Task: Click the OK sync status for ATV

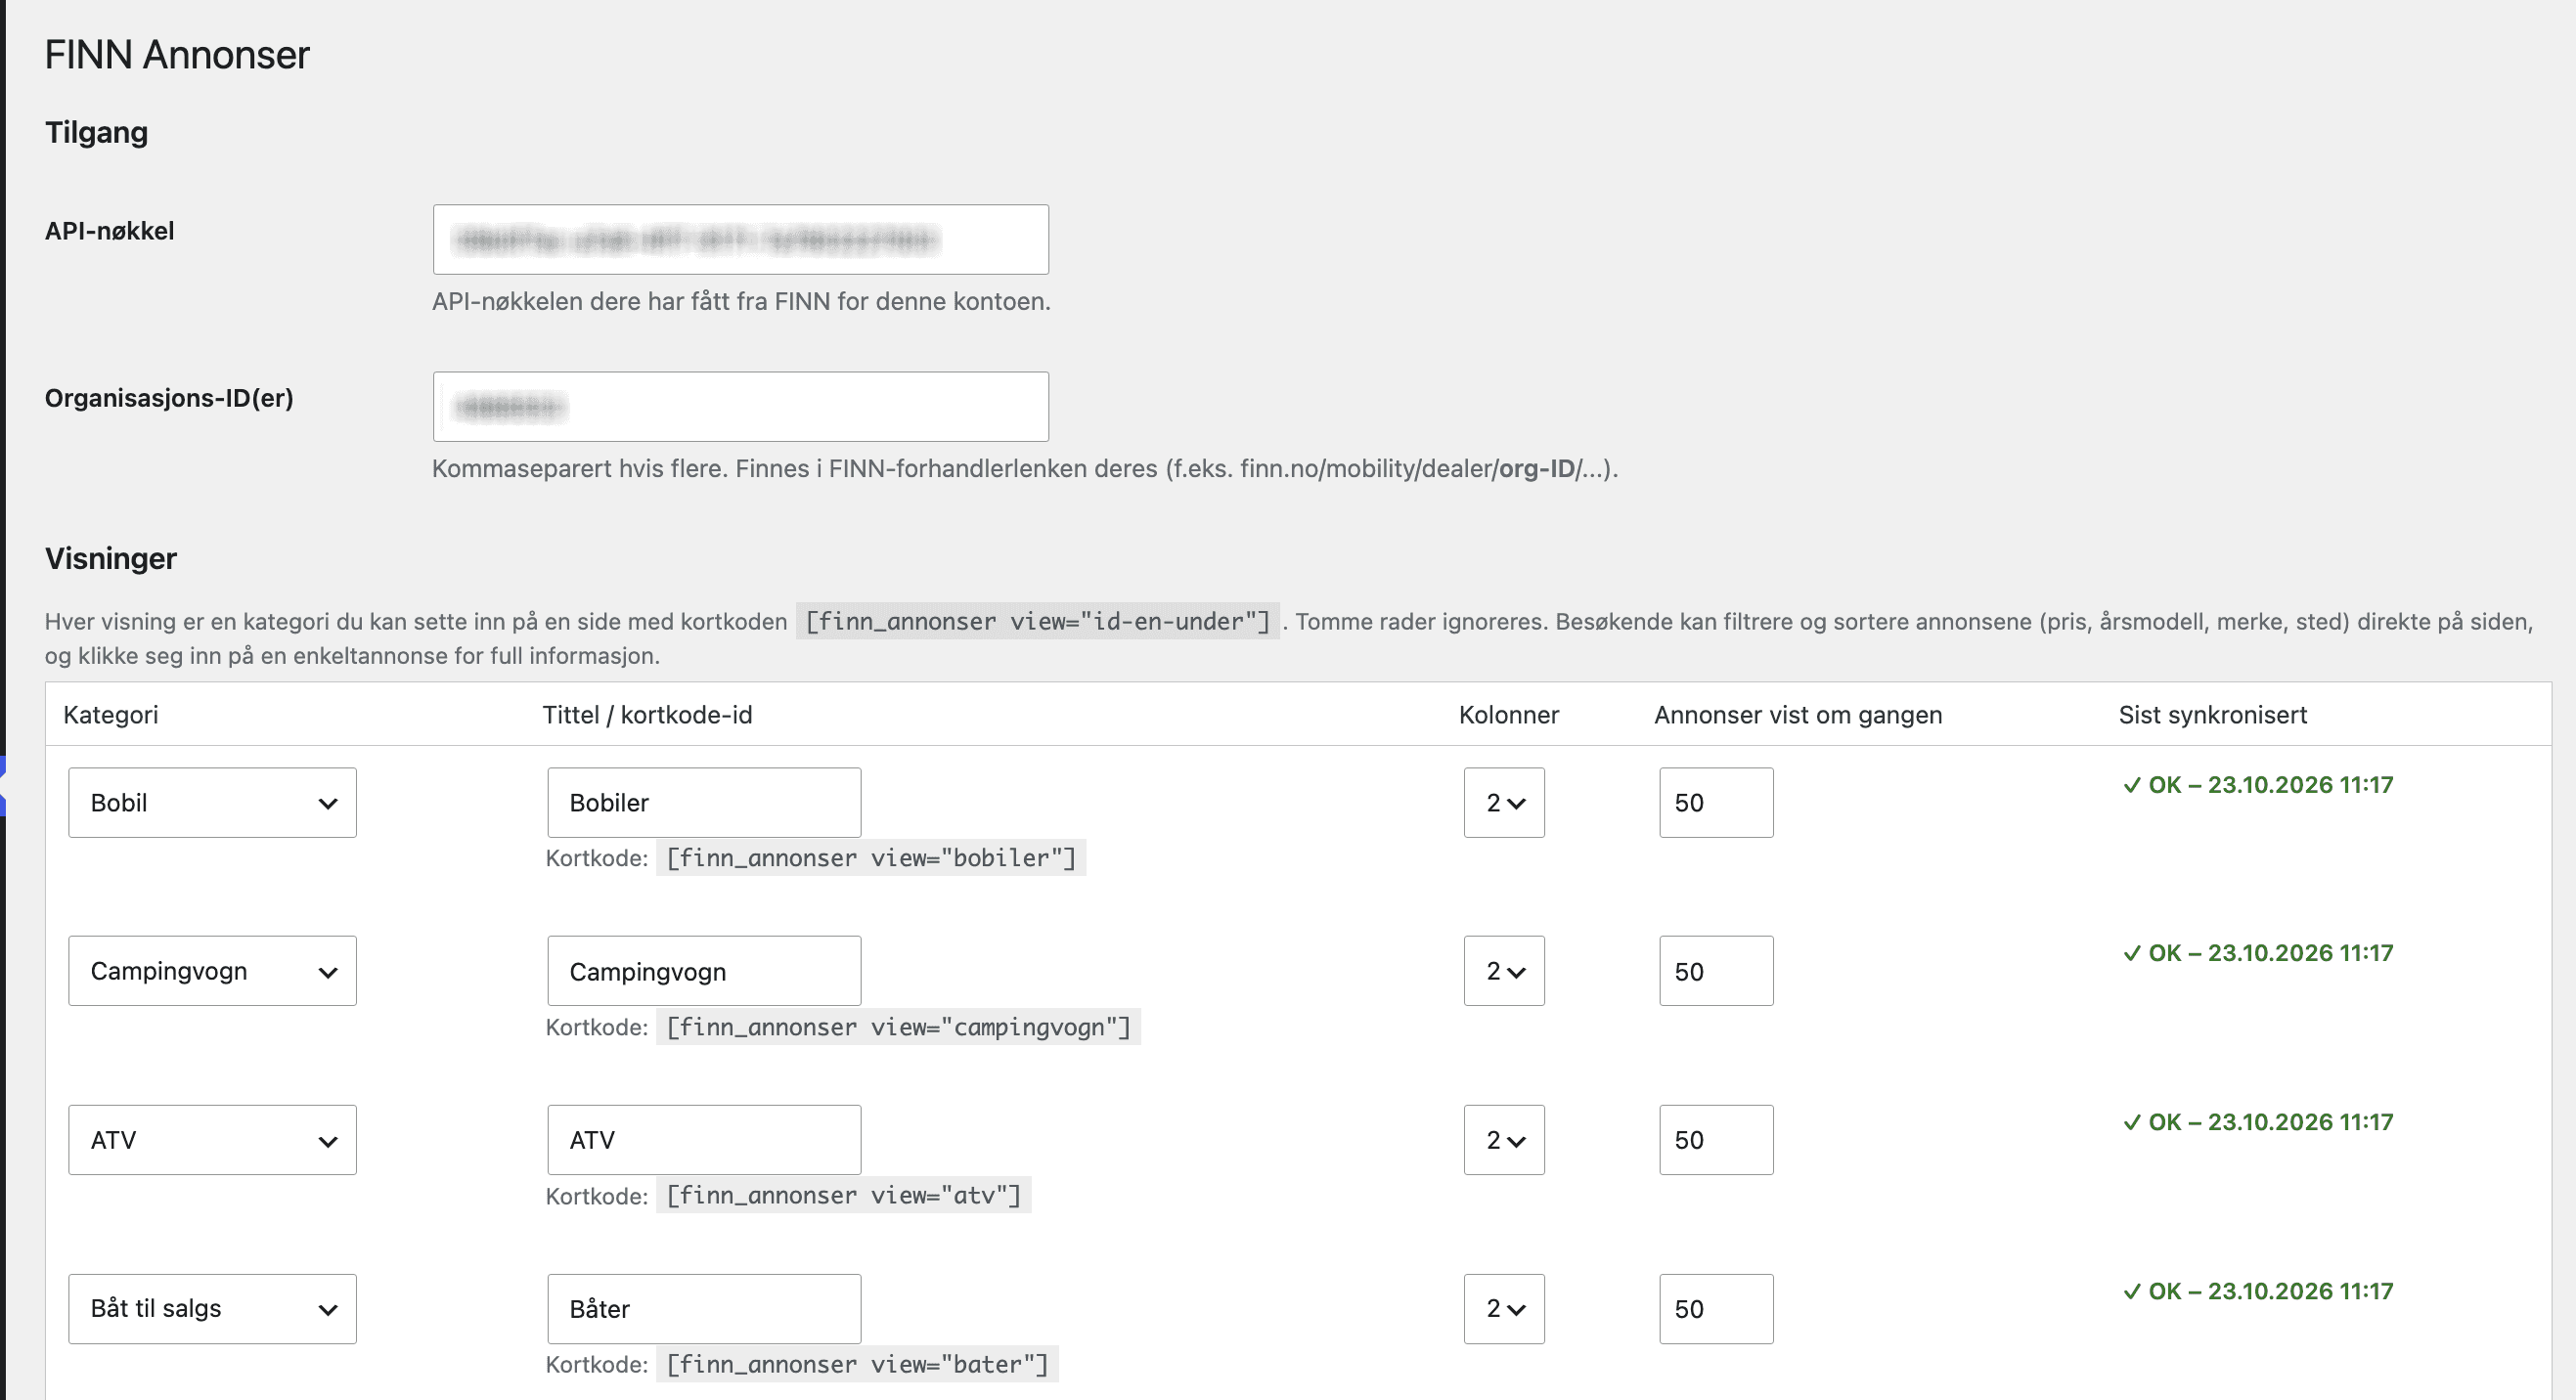Action: point(2258,1122)
